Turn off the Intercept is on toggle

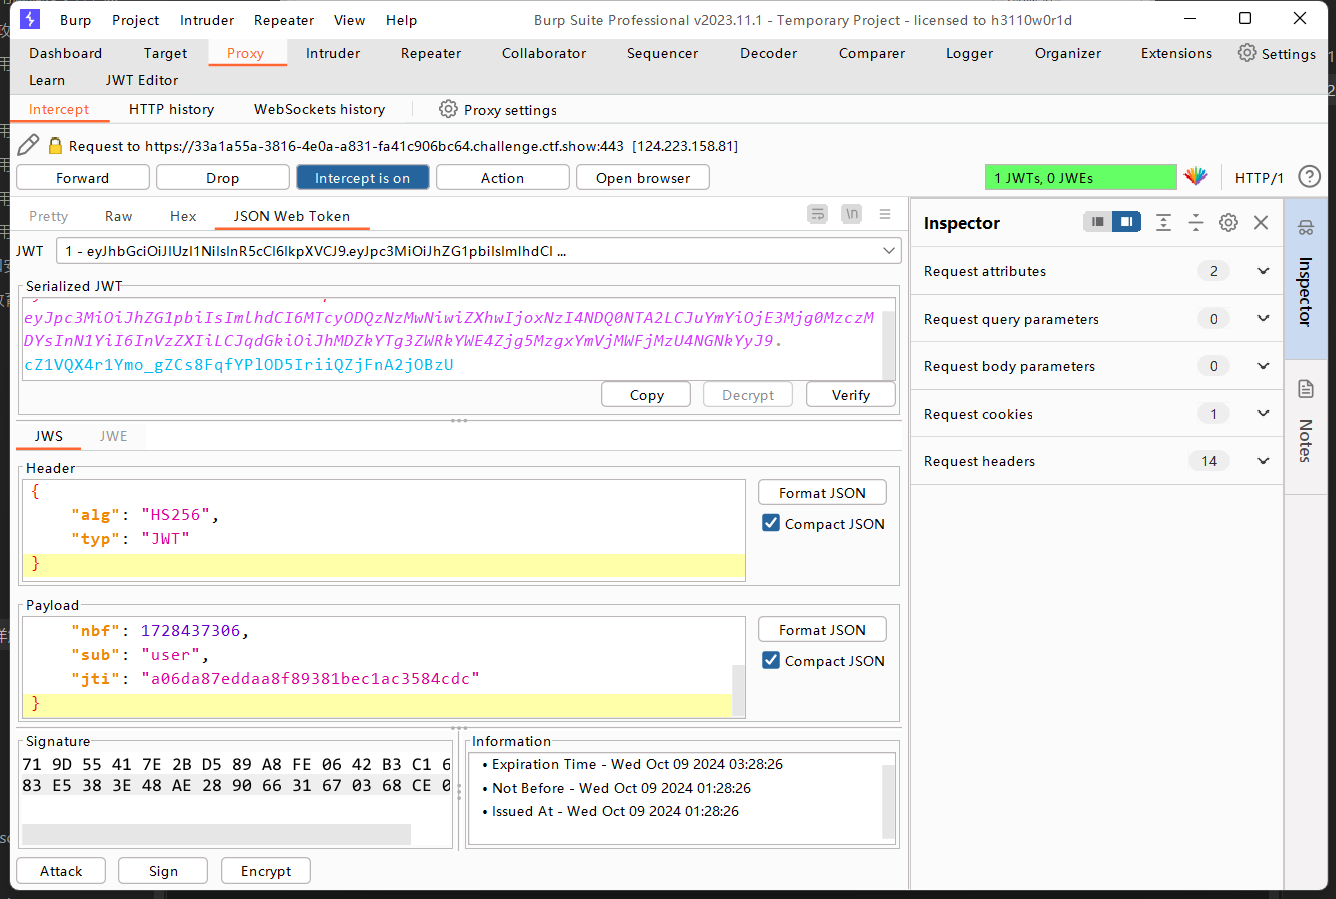(x=362, y=178)
